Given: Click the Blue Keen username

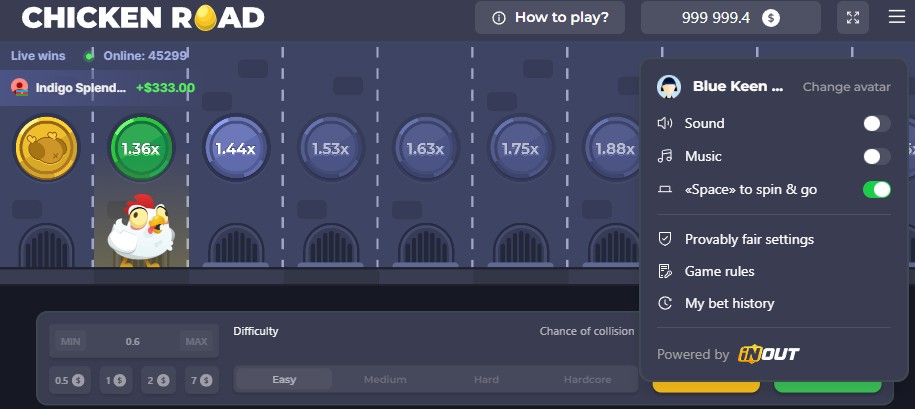Looking at the screenshot, I should click(x=738, y=86).
